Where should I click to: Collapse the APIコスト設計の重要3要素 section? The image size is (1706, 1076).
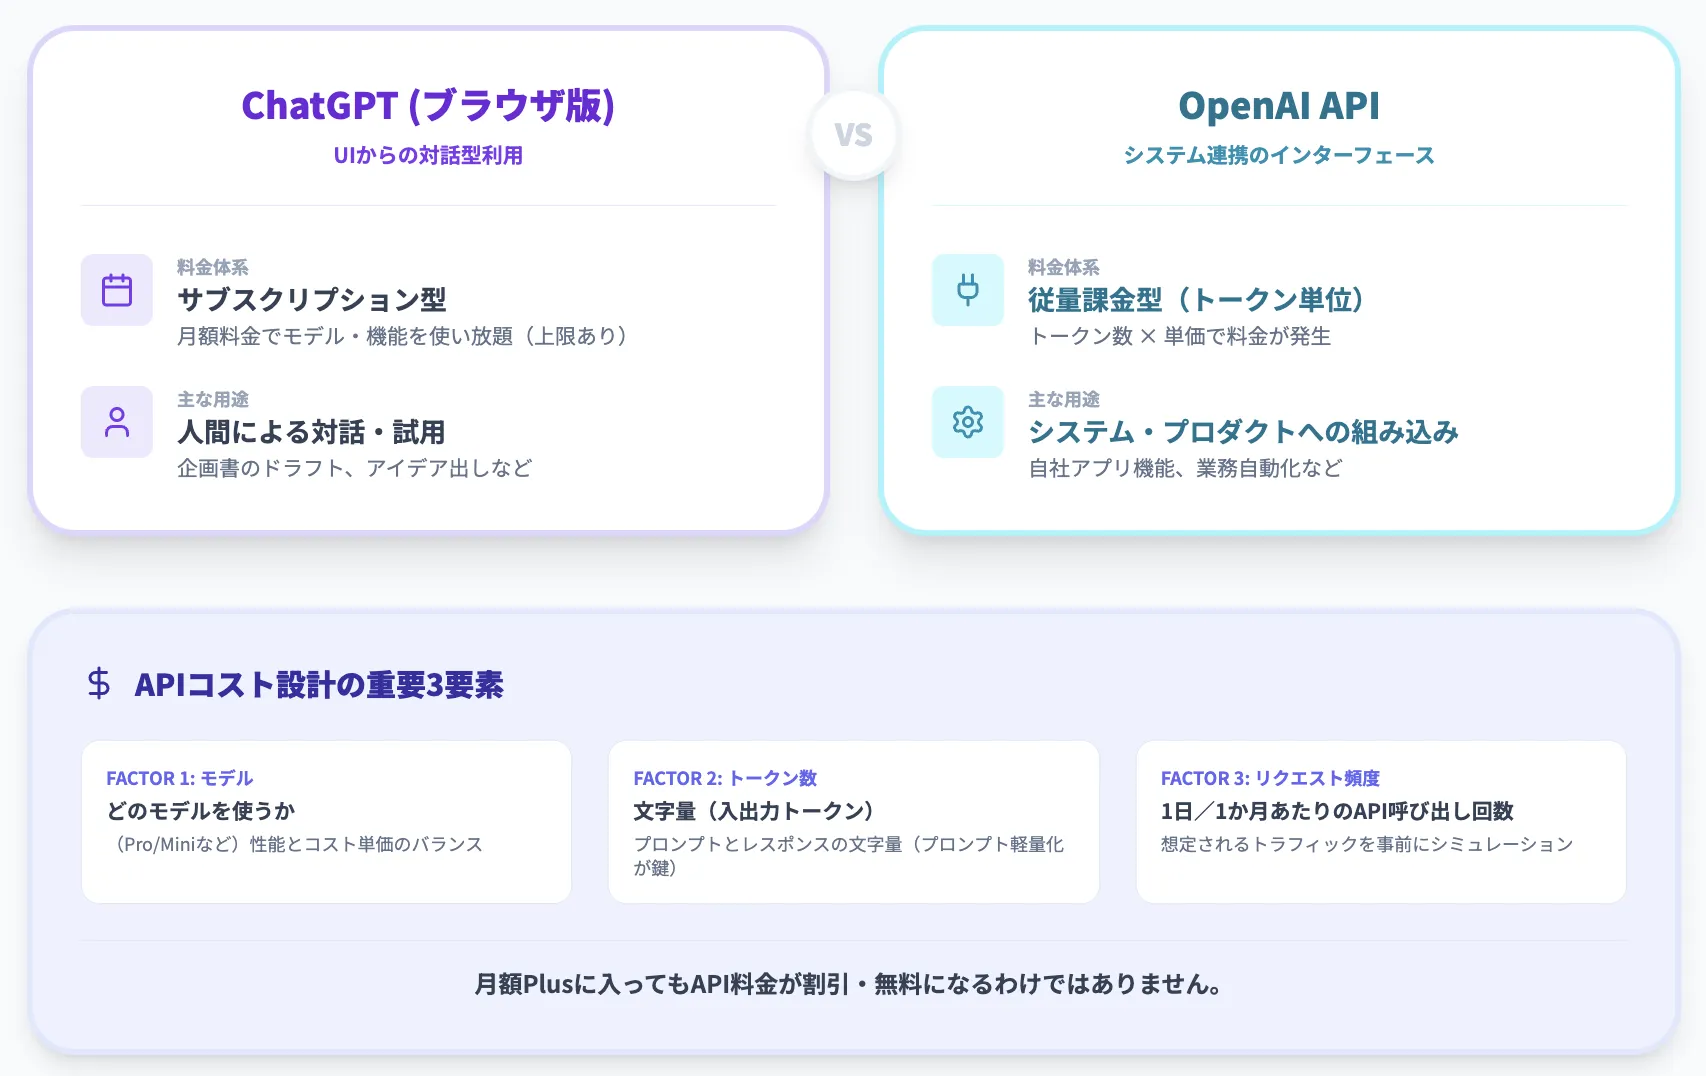click(x=321, y=686)
